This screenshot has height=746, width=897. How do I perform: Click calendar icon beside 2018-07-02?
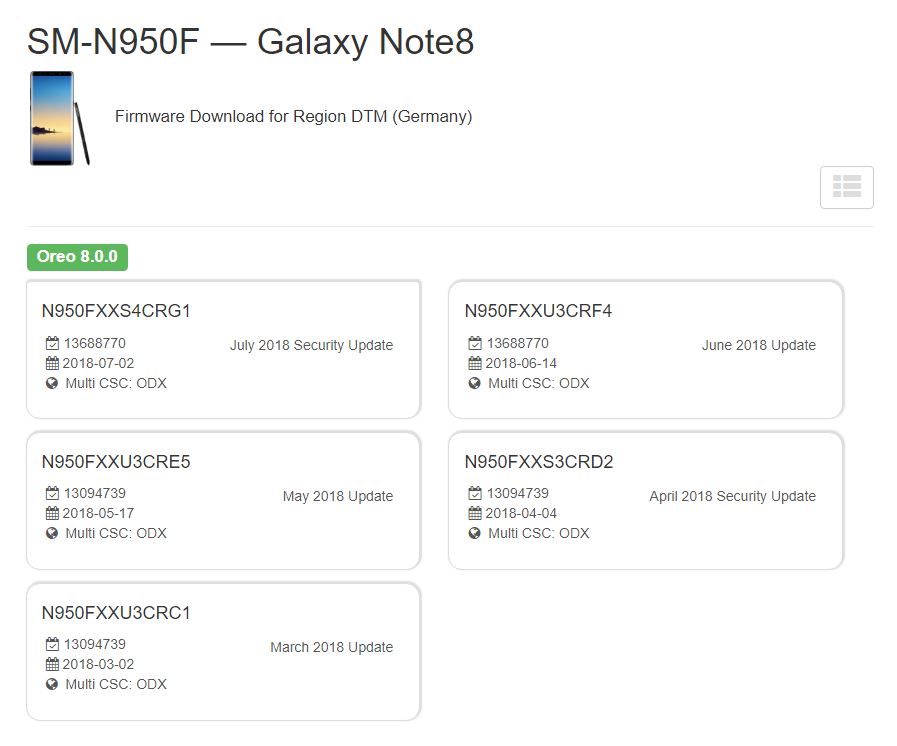(53, 364)
